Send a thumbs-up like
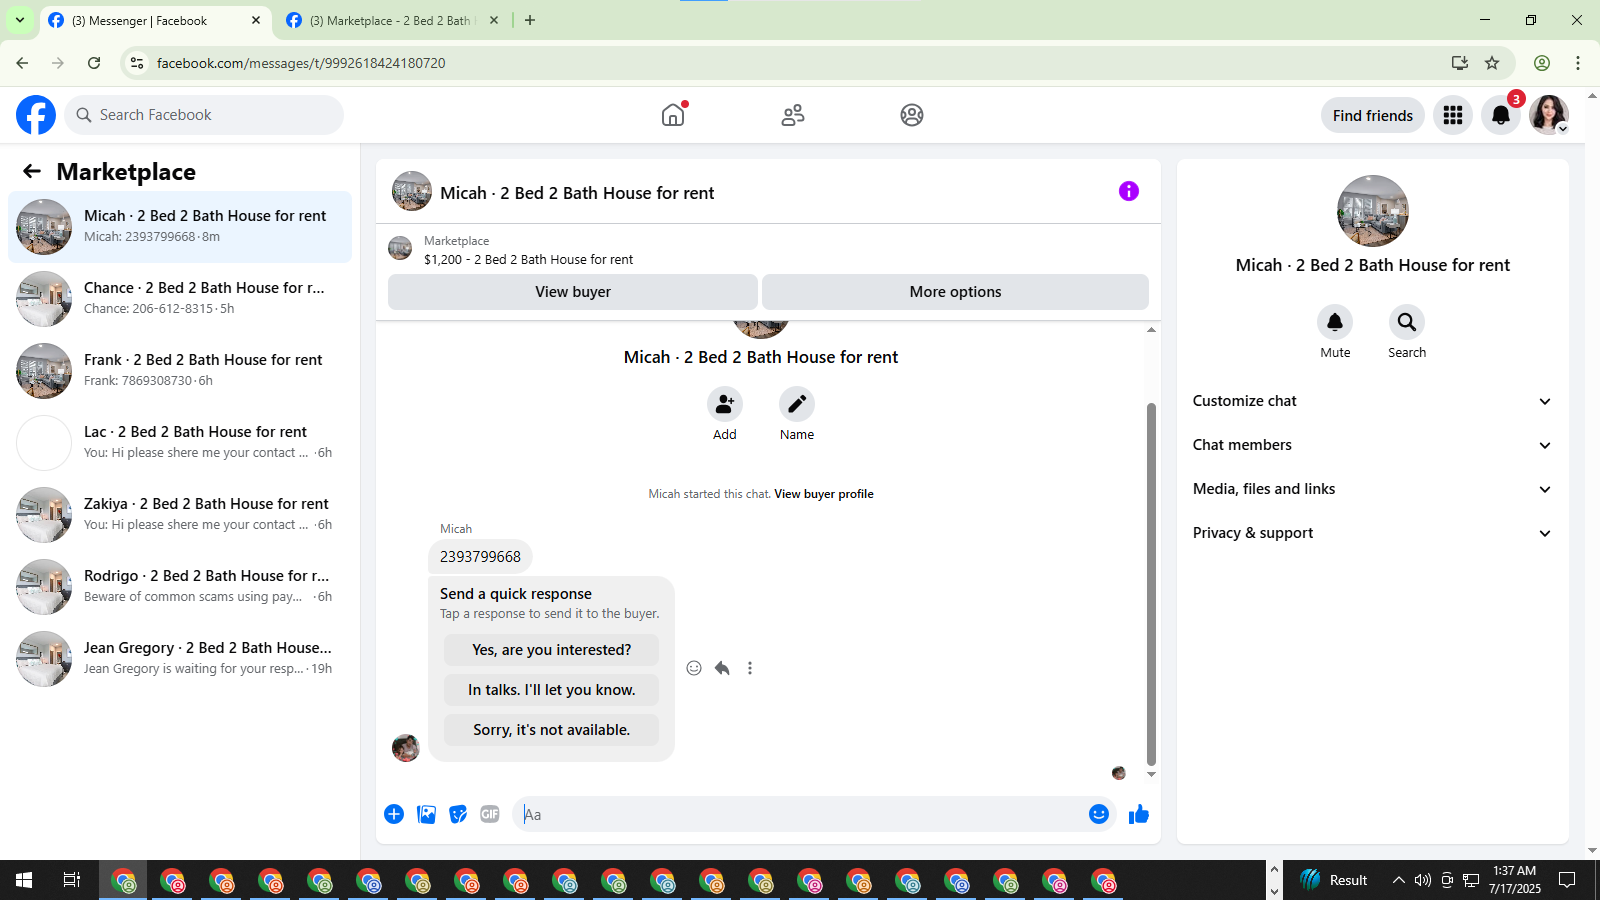Image resolution: width=1600 pixels, height=900 pixels. pyautogui.click(x=1139, y=814)
